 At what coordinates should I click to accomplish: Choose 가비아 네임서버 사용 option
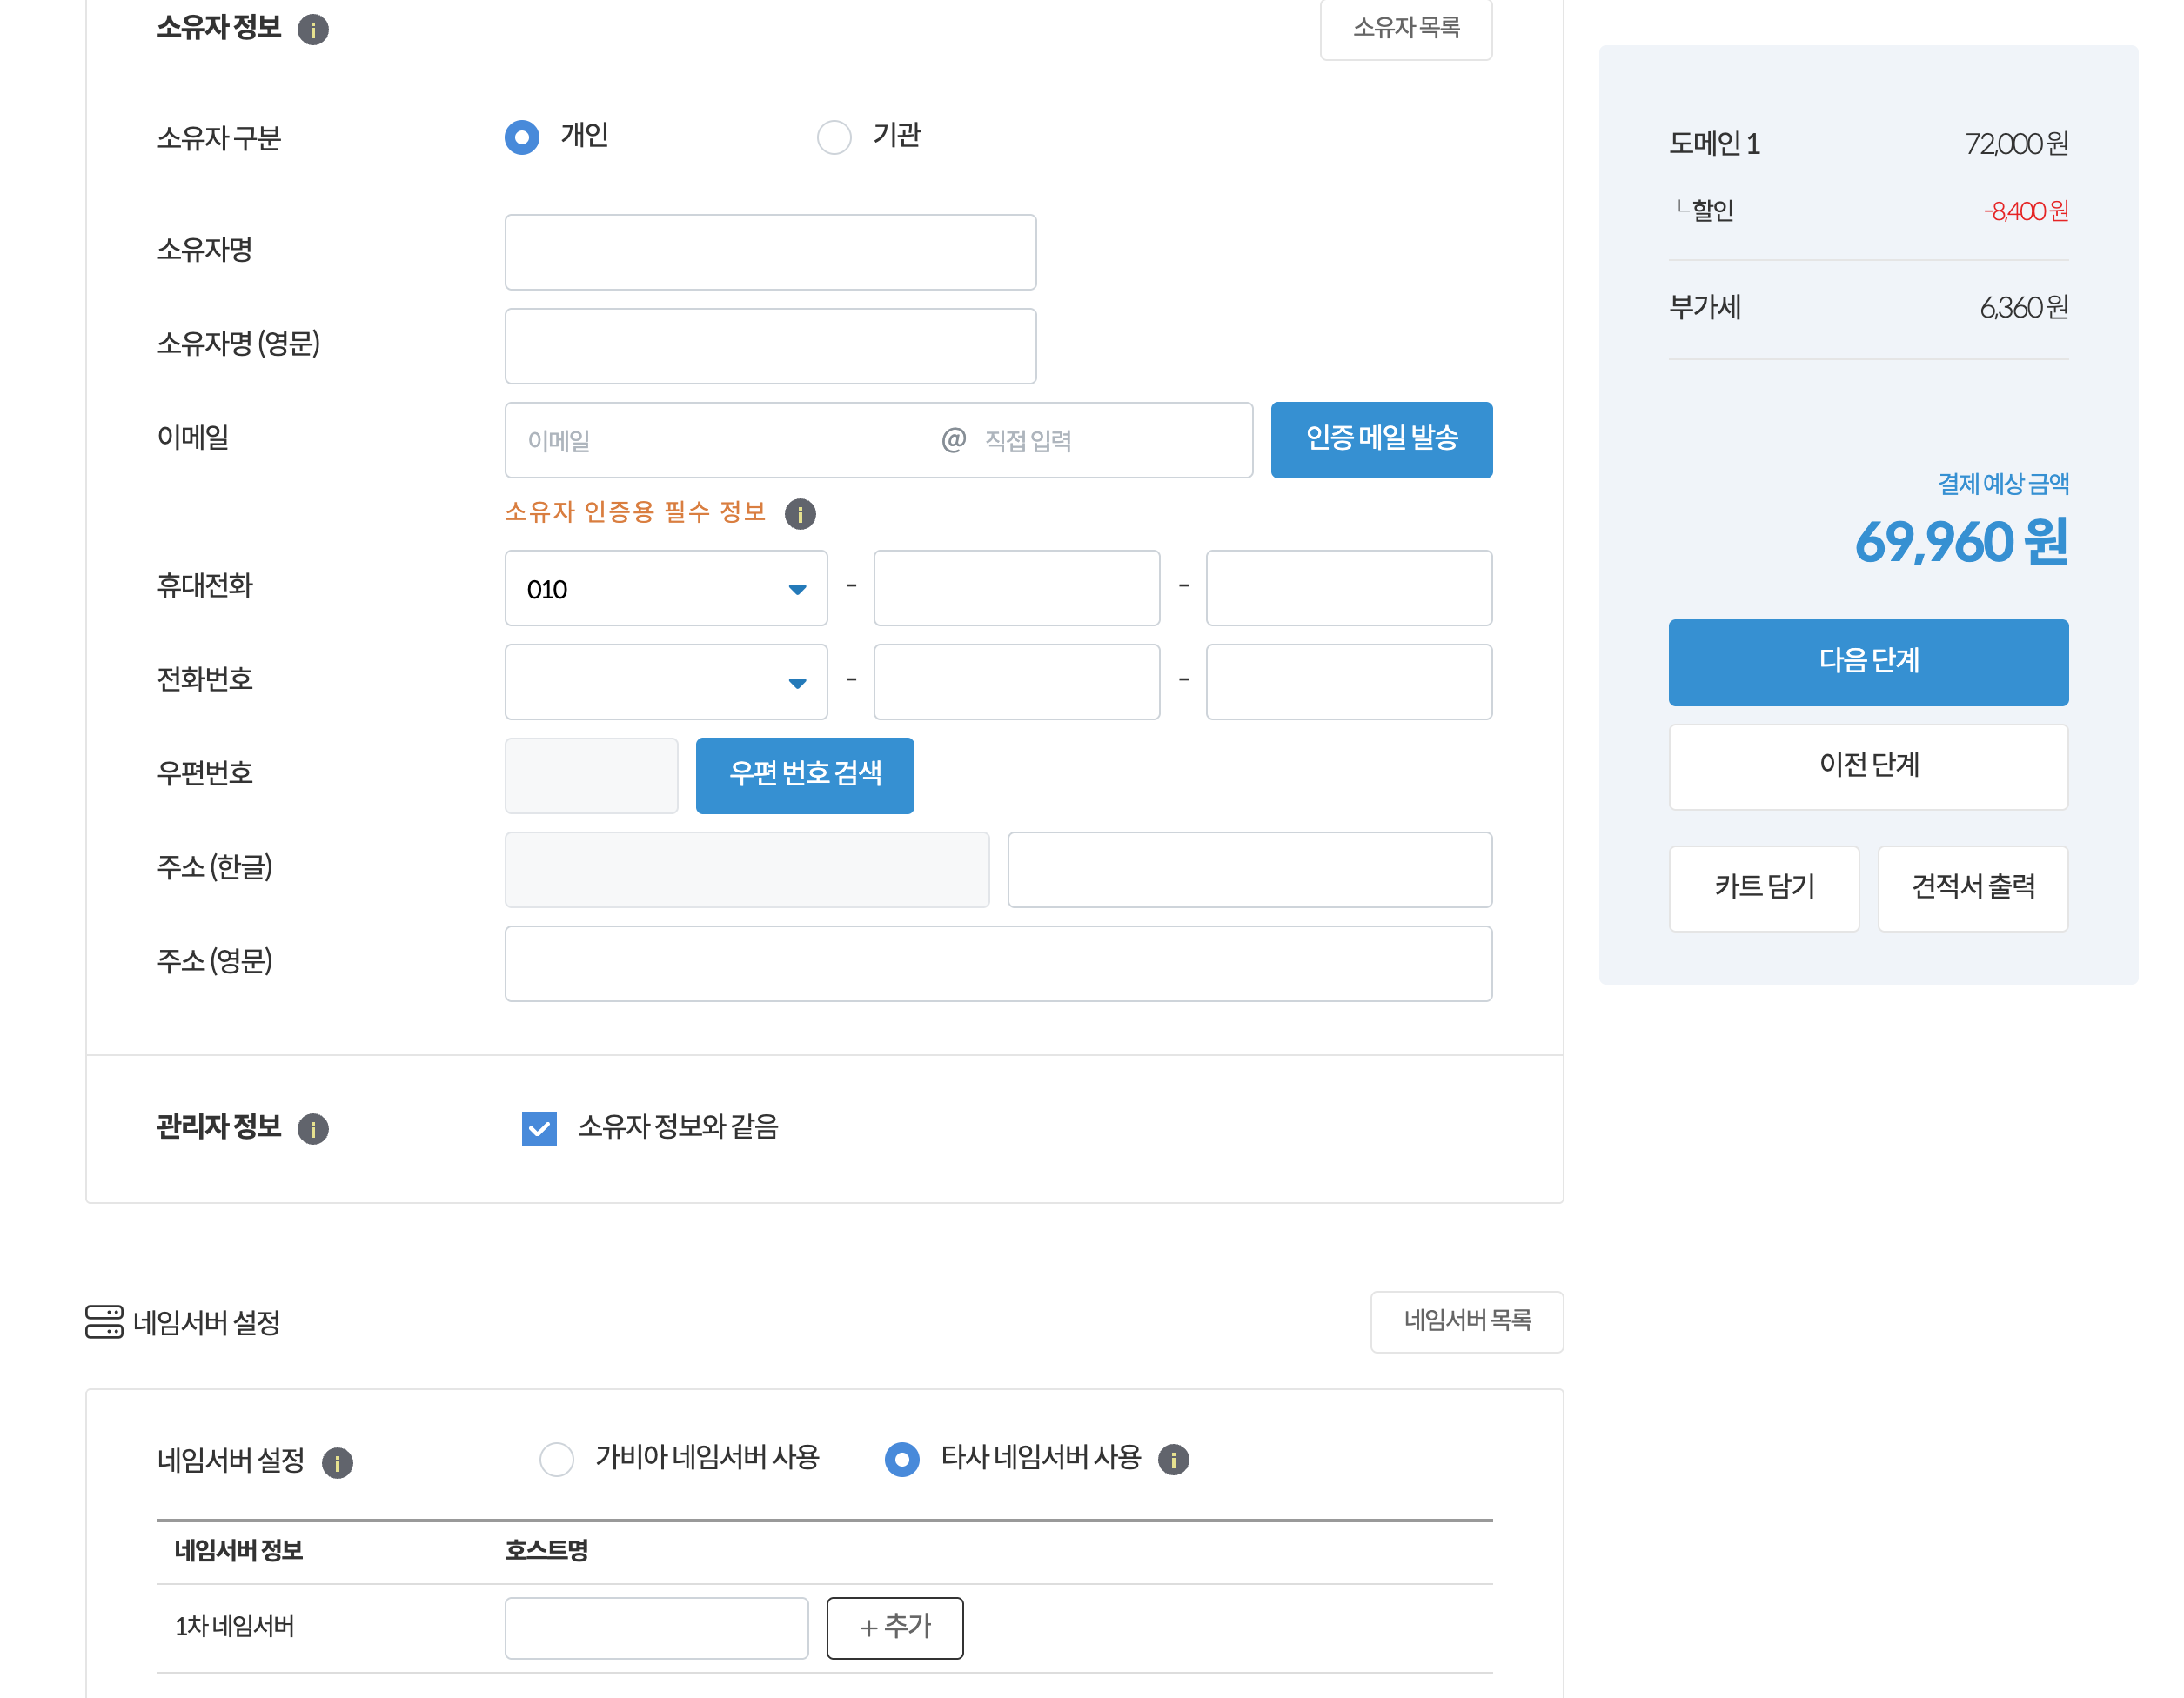click(x=557, y=1460)
